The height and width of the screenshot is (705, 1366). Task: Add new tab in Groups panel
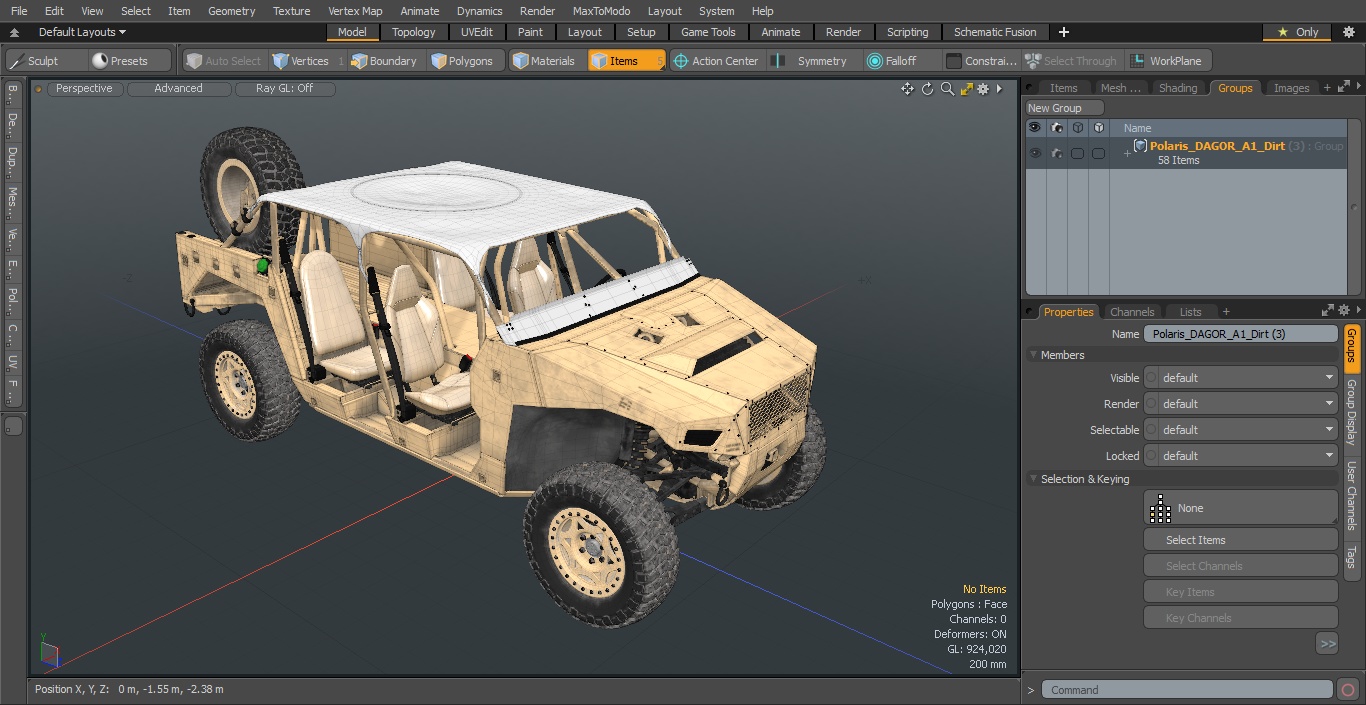(x=1327, y=88)
